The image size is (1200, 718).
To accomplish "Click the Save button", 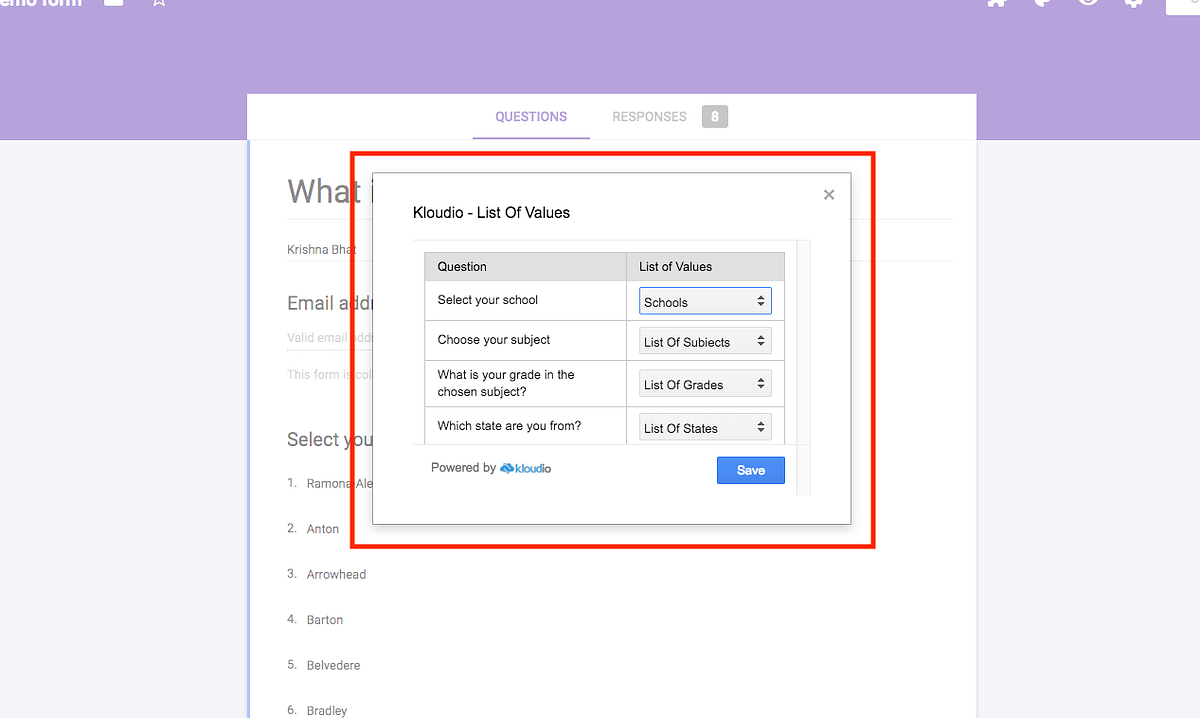I will tap(751, 470).
